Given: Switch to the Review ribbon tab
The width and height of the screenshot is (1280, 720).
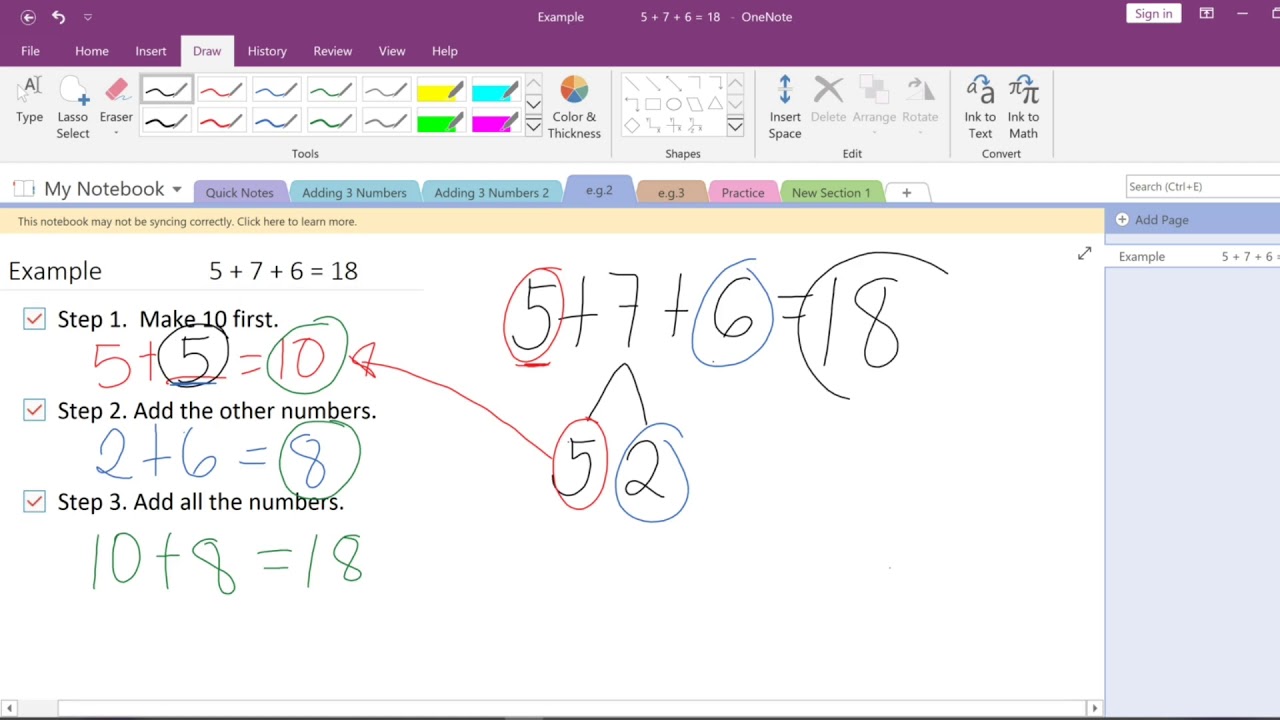Looking at the screenshot, I should point(333,51).
